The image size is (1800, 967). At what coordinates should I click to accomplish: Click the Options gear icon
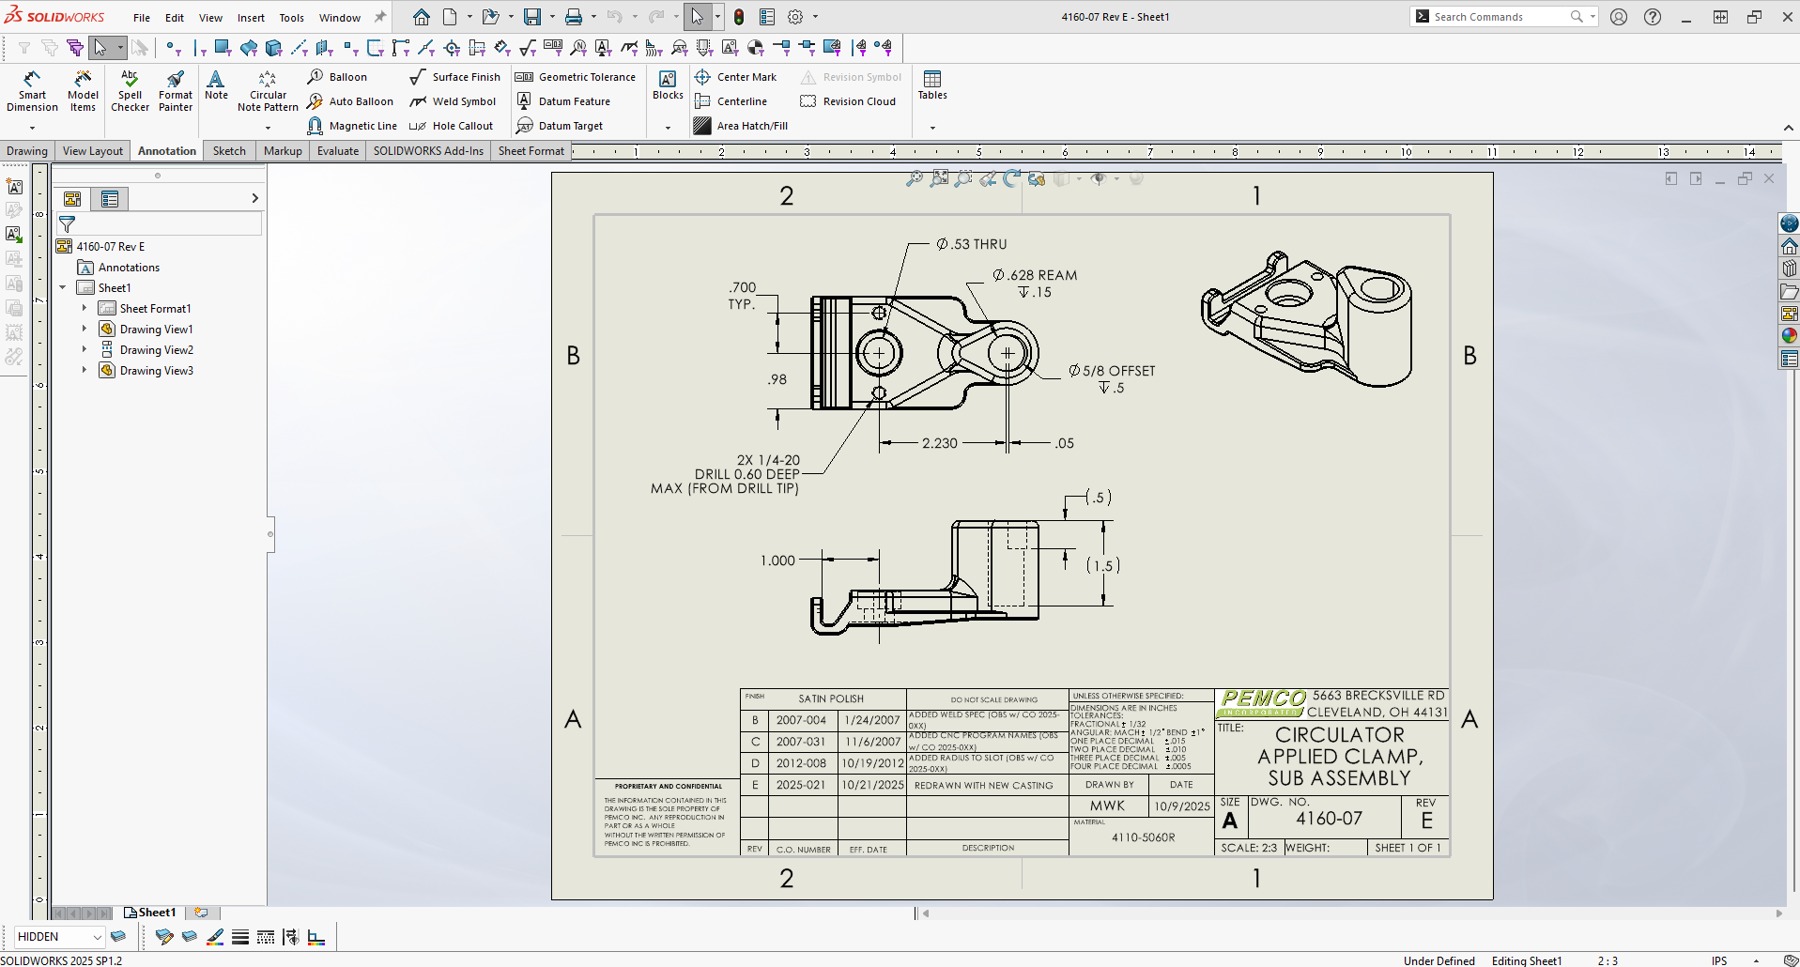click(795, 17)
